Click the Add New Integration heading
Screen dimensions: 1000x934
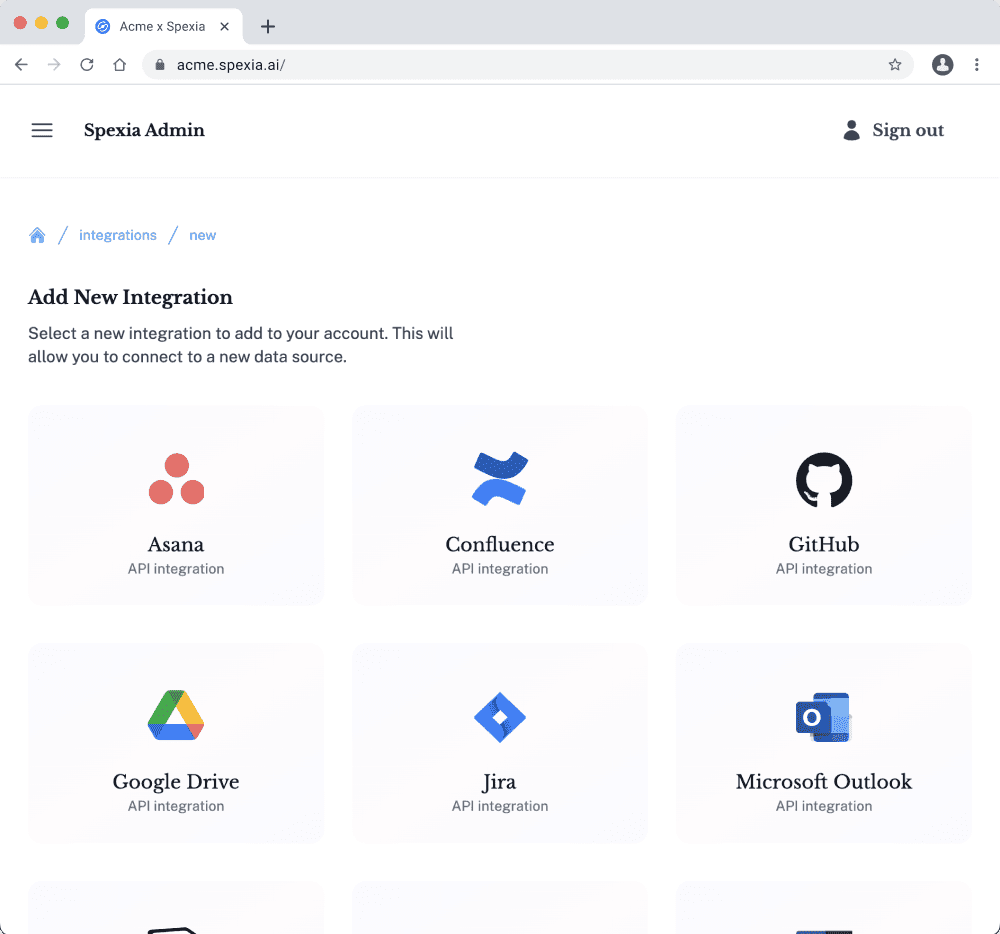click(130, 297)
